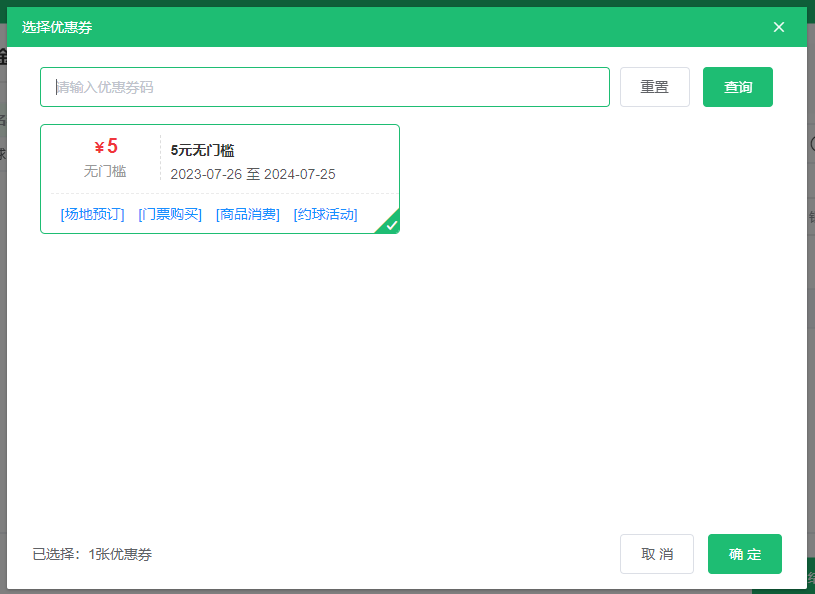The image size is (815, 594).
Task: Confirm selection with the 确定 button
Action: [745, 554]
